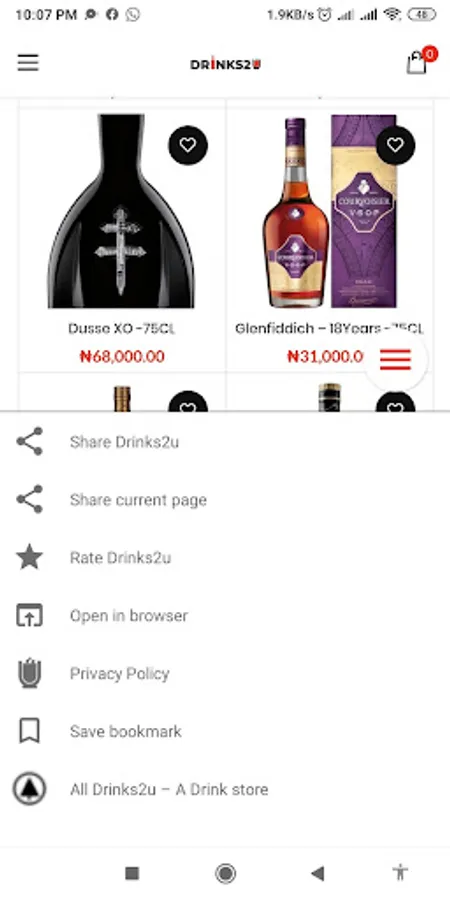
Task: Tap Android back navigation triangle
Action: click(x=317, y=874)
